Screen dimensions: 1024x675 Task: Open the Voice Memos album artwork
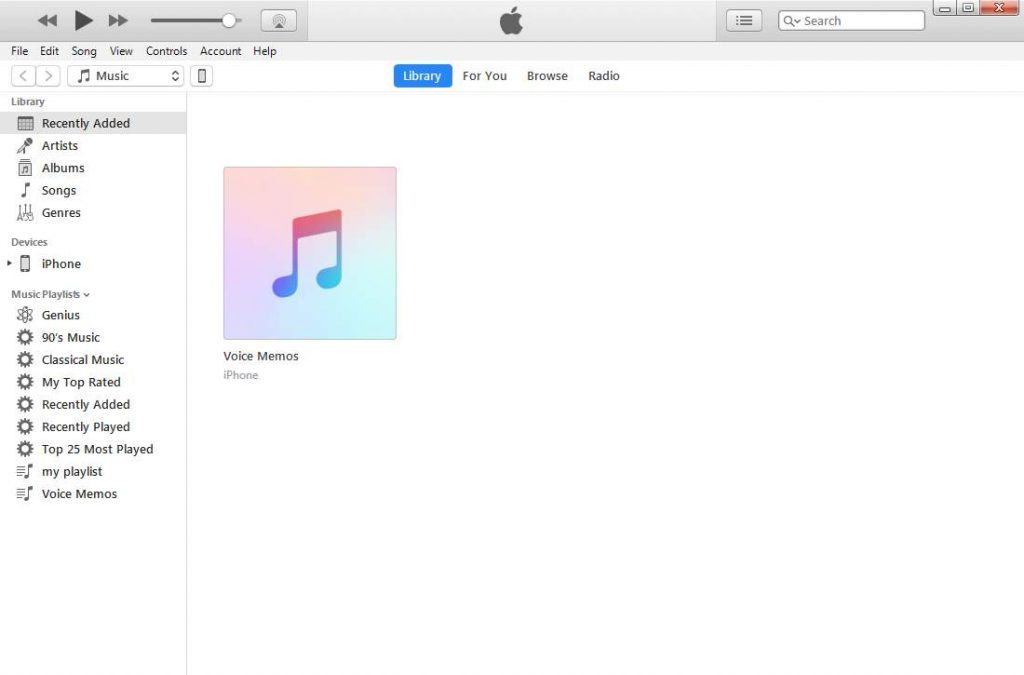[x=310, y=253]
